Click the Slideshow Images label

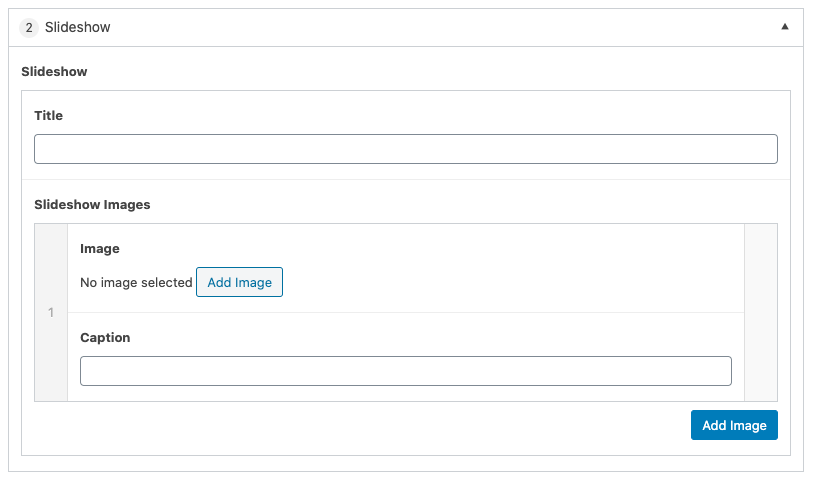[92, 205]
